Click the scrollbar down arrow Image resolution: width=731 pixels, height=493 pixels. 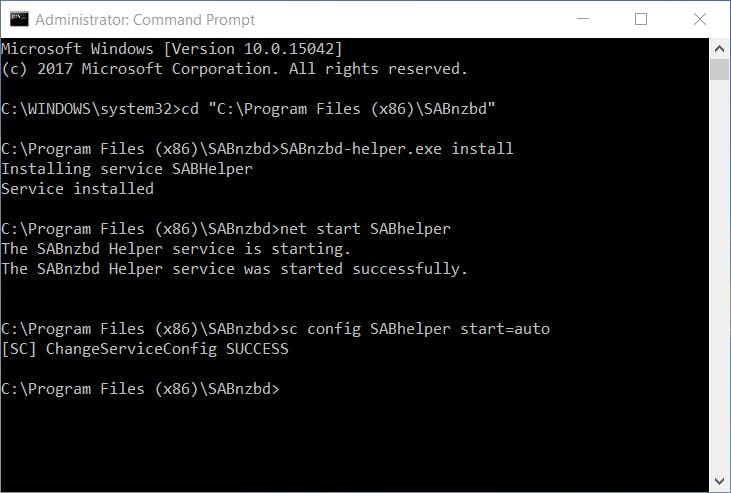pyautogui.click(x=719, y=481)
